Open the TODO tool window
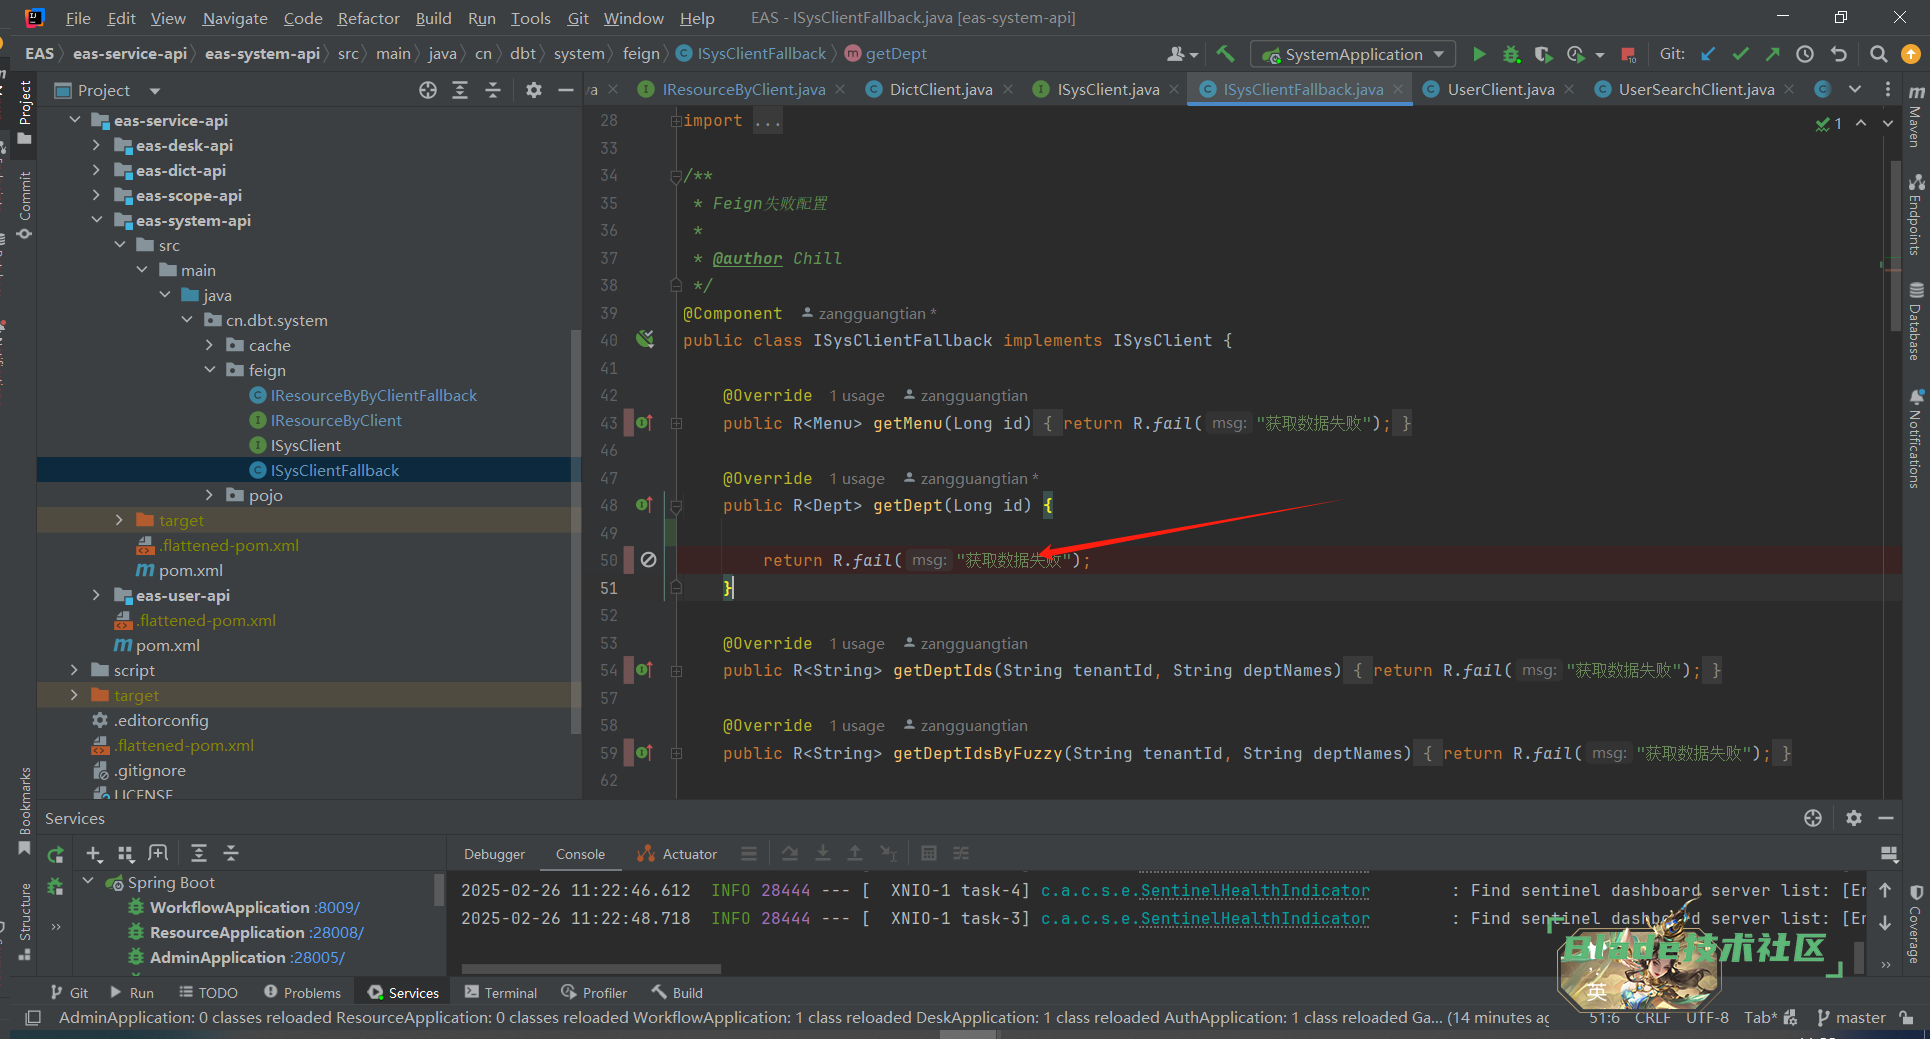Viewport: 1930px width, 1039px height. coord(208,993)
